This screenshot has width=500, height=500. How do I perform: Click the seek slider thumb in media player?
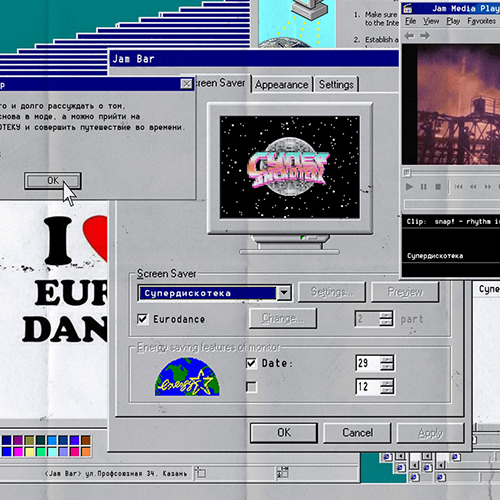tap(407, 173)
